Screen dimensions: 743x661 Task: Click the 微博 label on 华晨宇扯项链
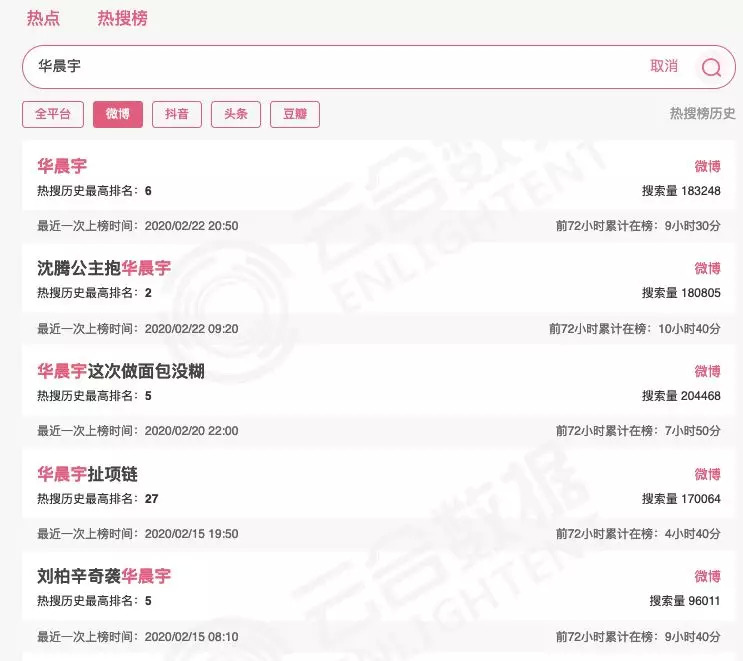(707, 474)
